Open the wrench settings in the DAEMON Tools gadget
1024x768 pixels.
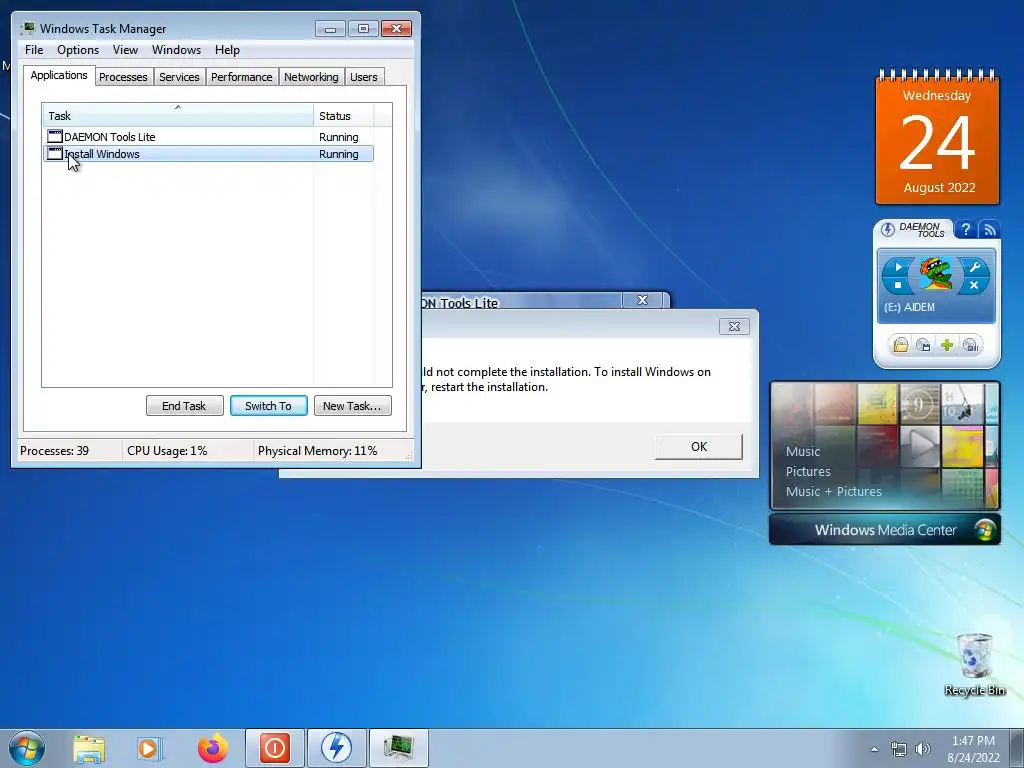[x=974, y=266]
